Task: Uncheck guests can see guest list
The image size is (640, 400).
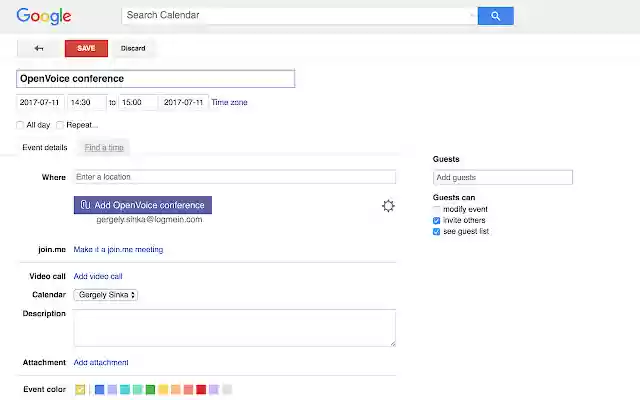Action: pyautogui.click(x=436, y=231)
